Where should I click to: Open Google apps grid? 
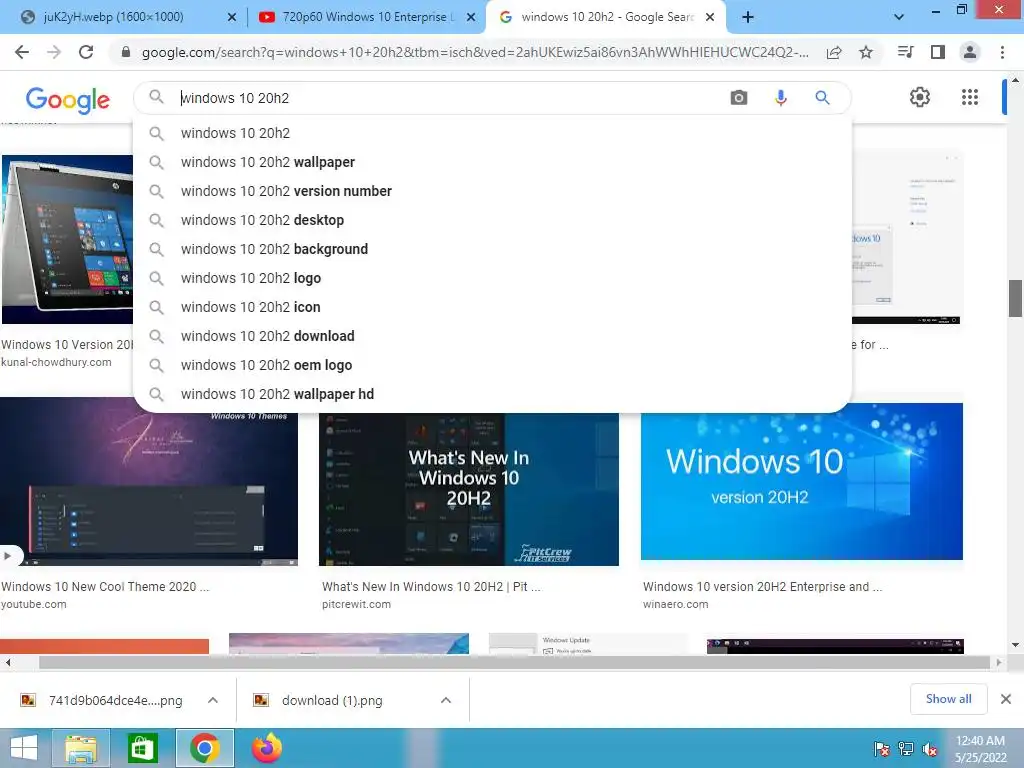coord(970,97)
